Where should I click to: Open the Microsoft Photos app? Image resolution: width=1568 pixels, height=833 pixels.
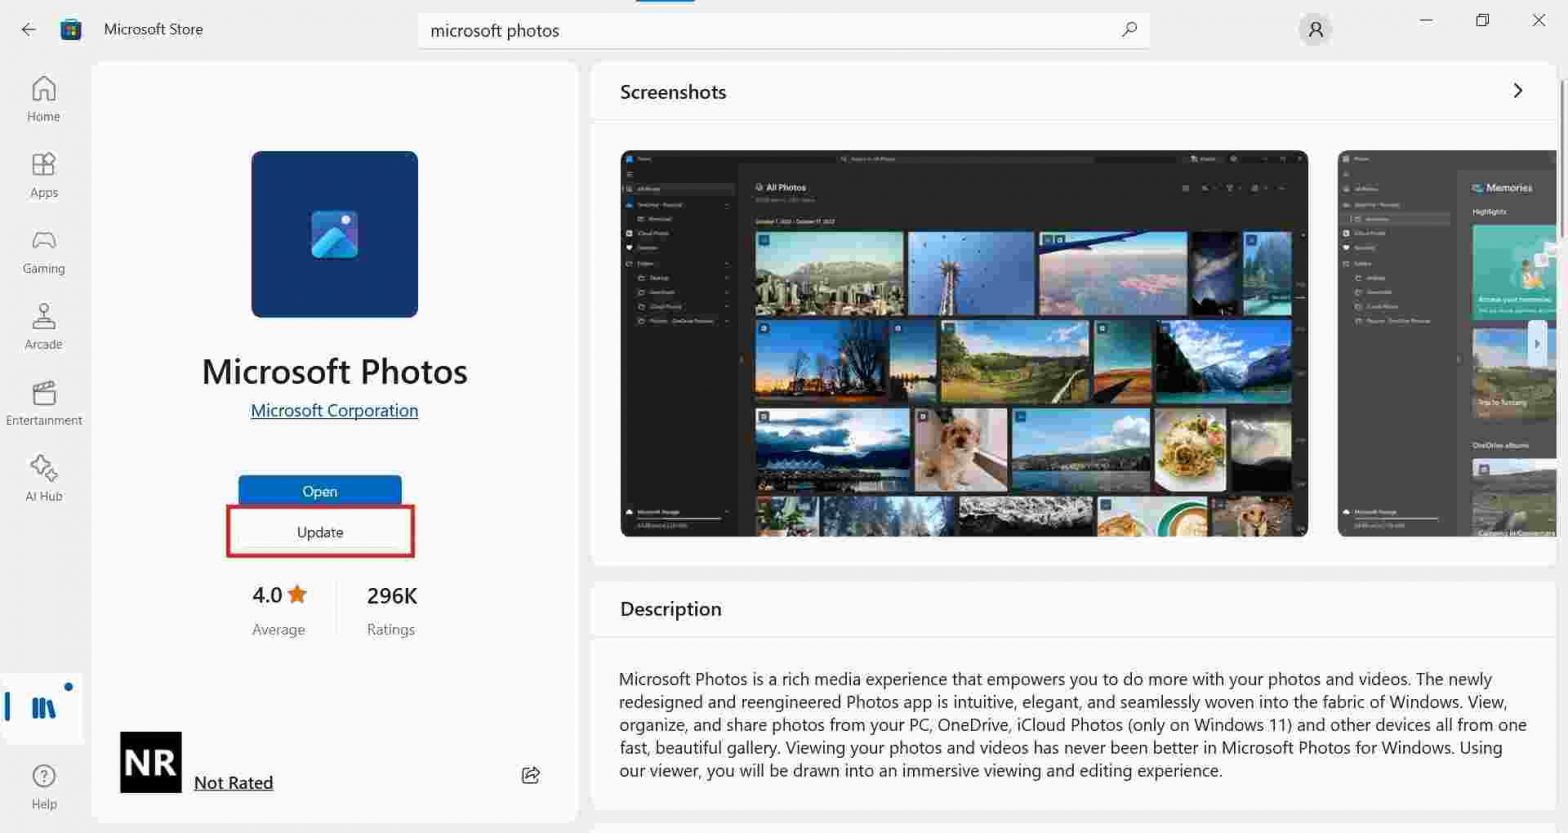320,491
